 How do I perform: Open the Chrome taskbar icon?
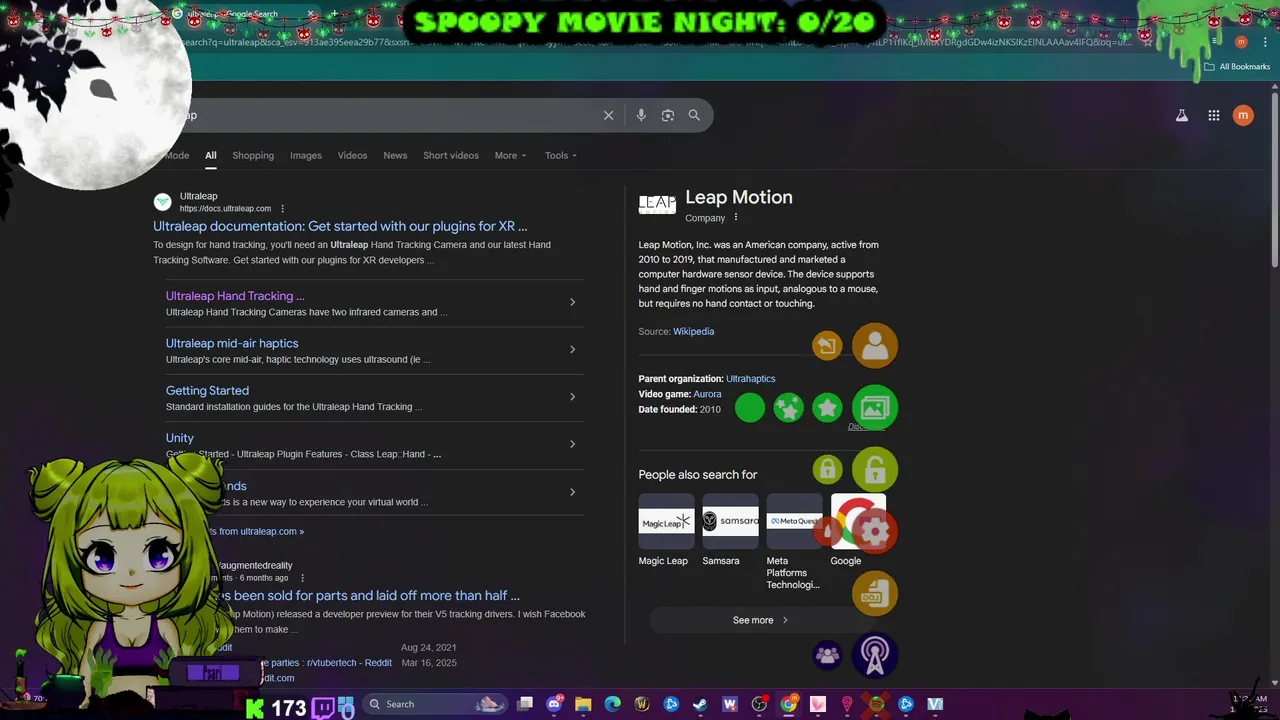[788, 704]
